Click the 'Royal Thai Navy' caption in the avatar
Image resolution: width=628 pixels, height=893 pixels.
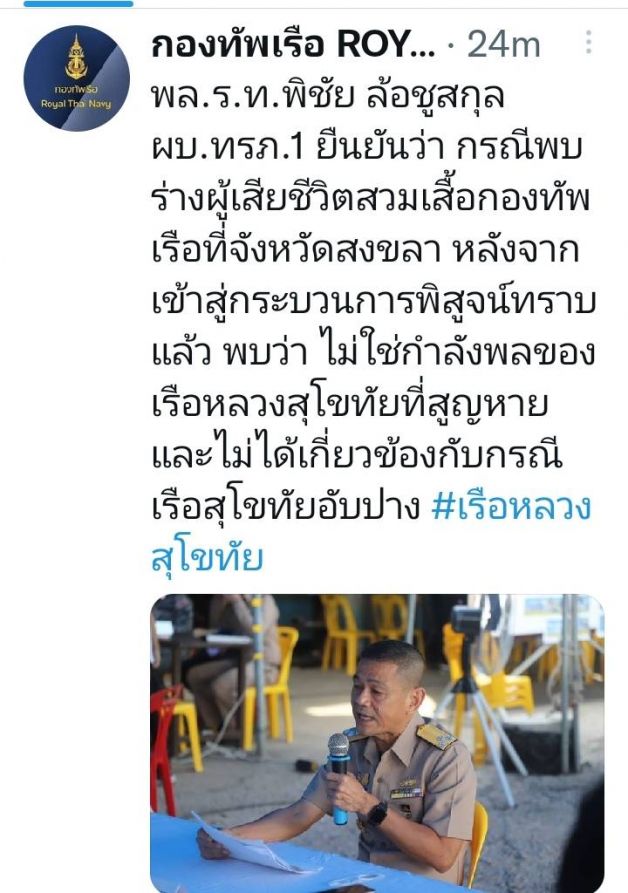(x=76, y=104)
